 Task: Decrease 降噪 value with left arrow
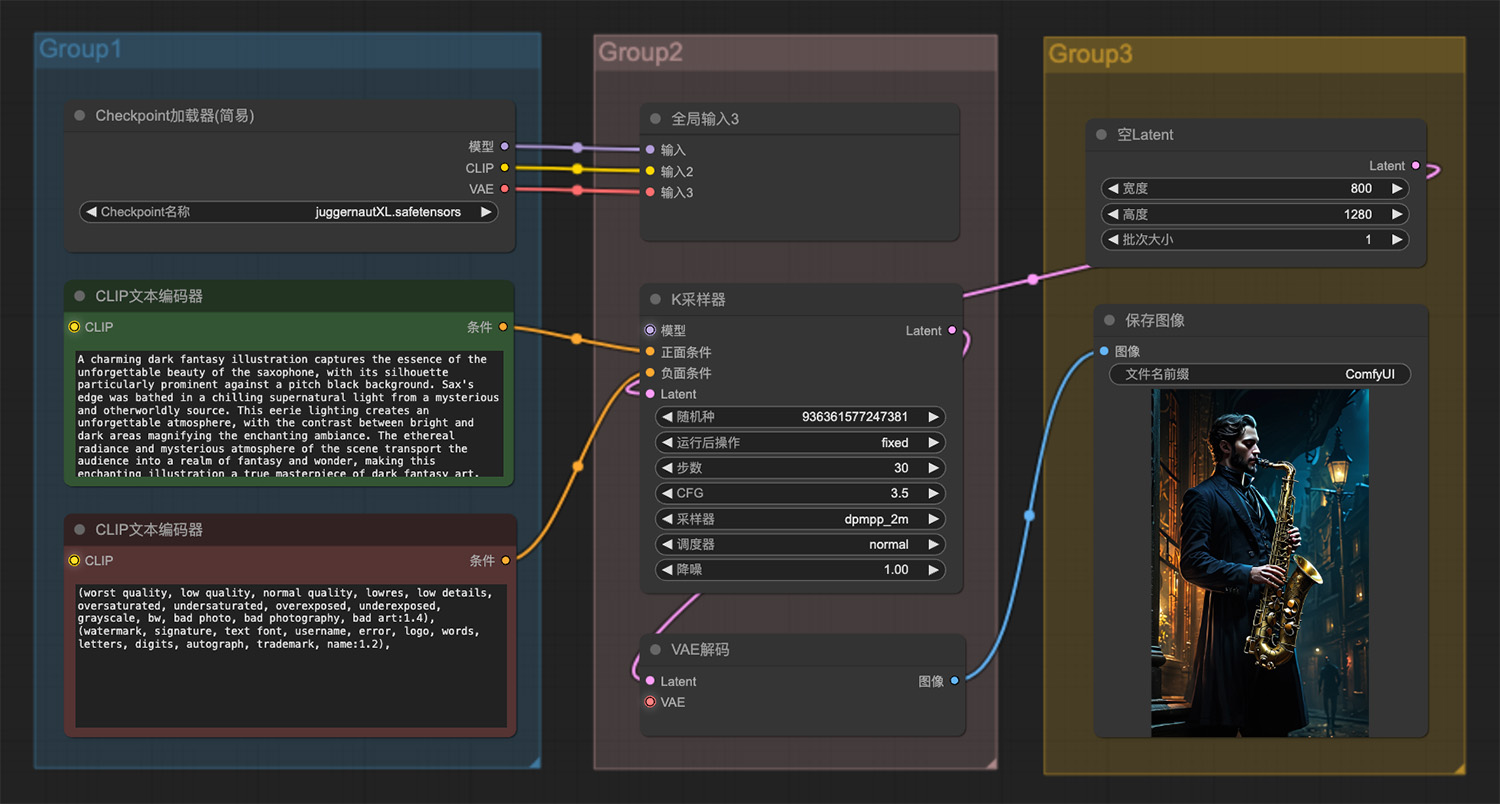667,570
